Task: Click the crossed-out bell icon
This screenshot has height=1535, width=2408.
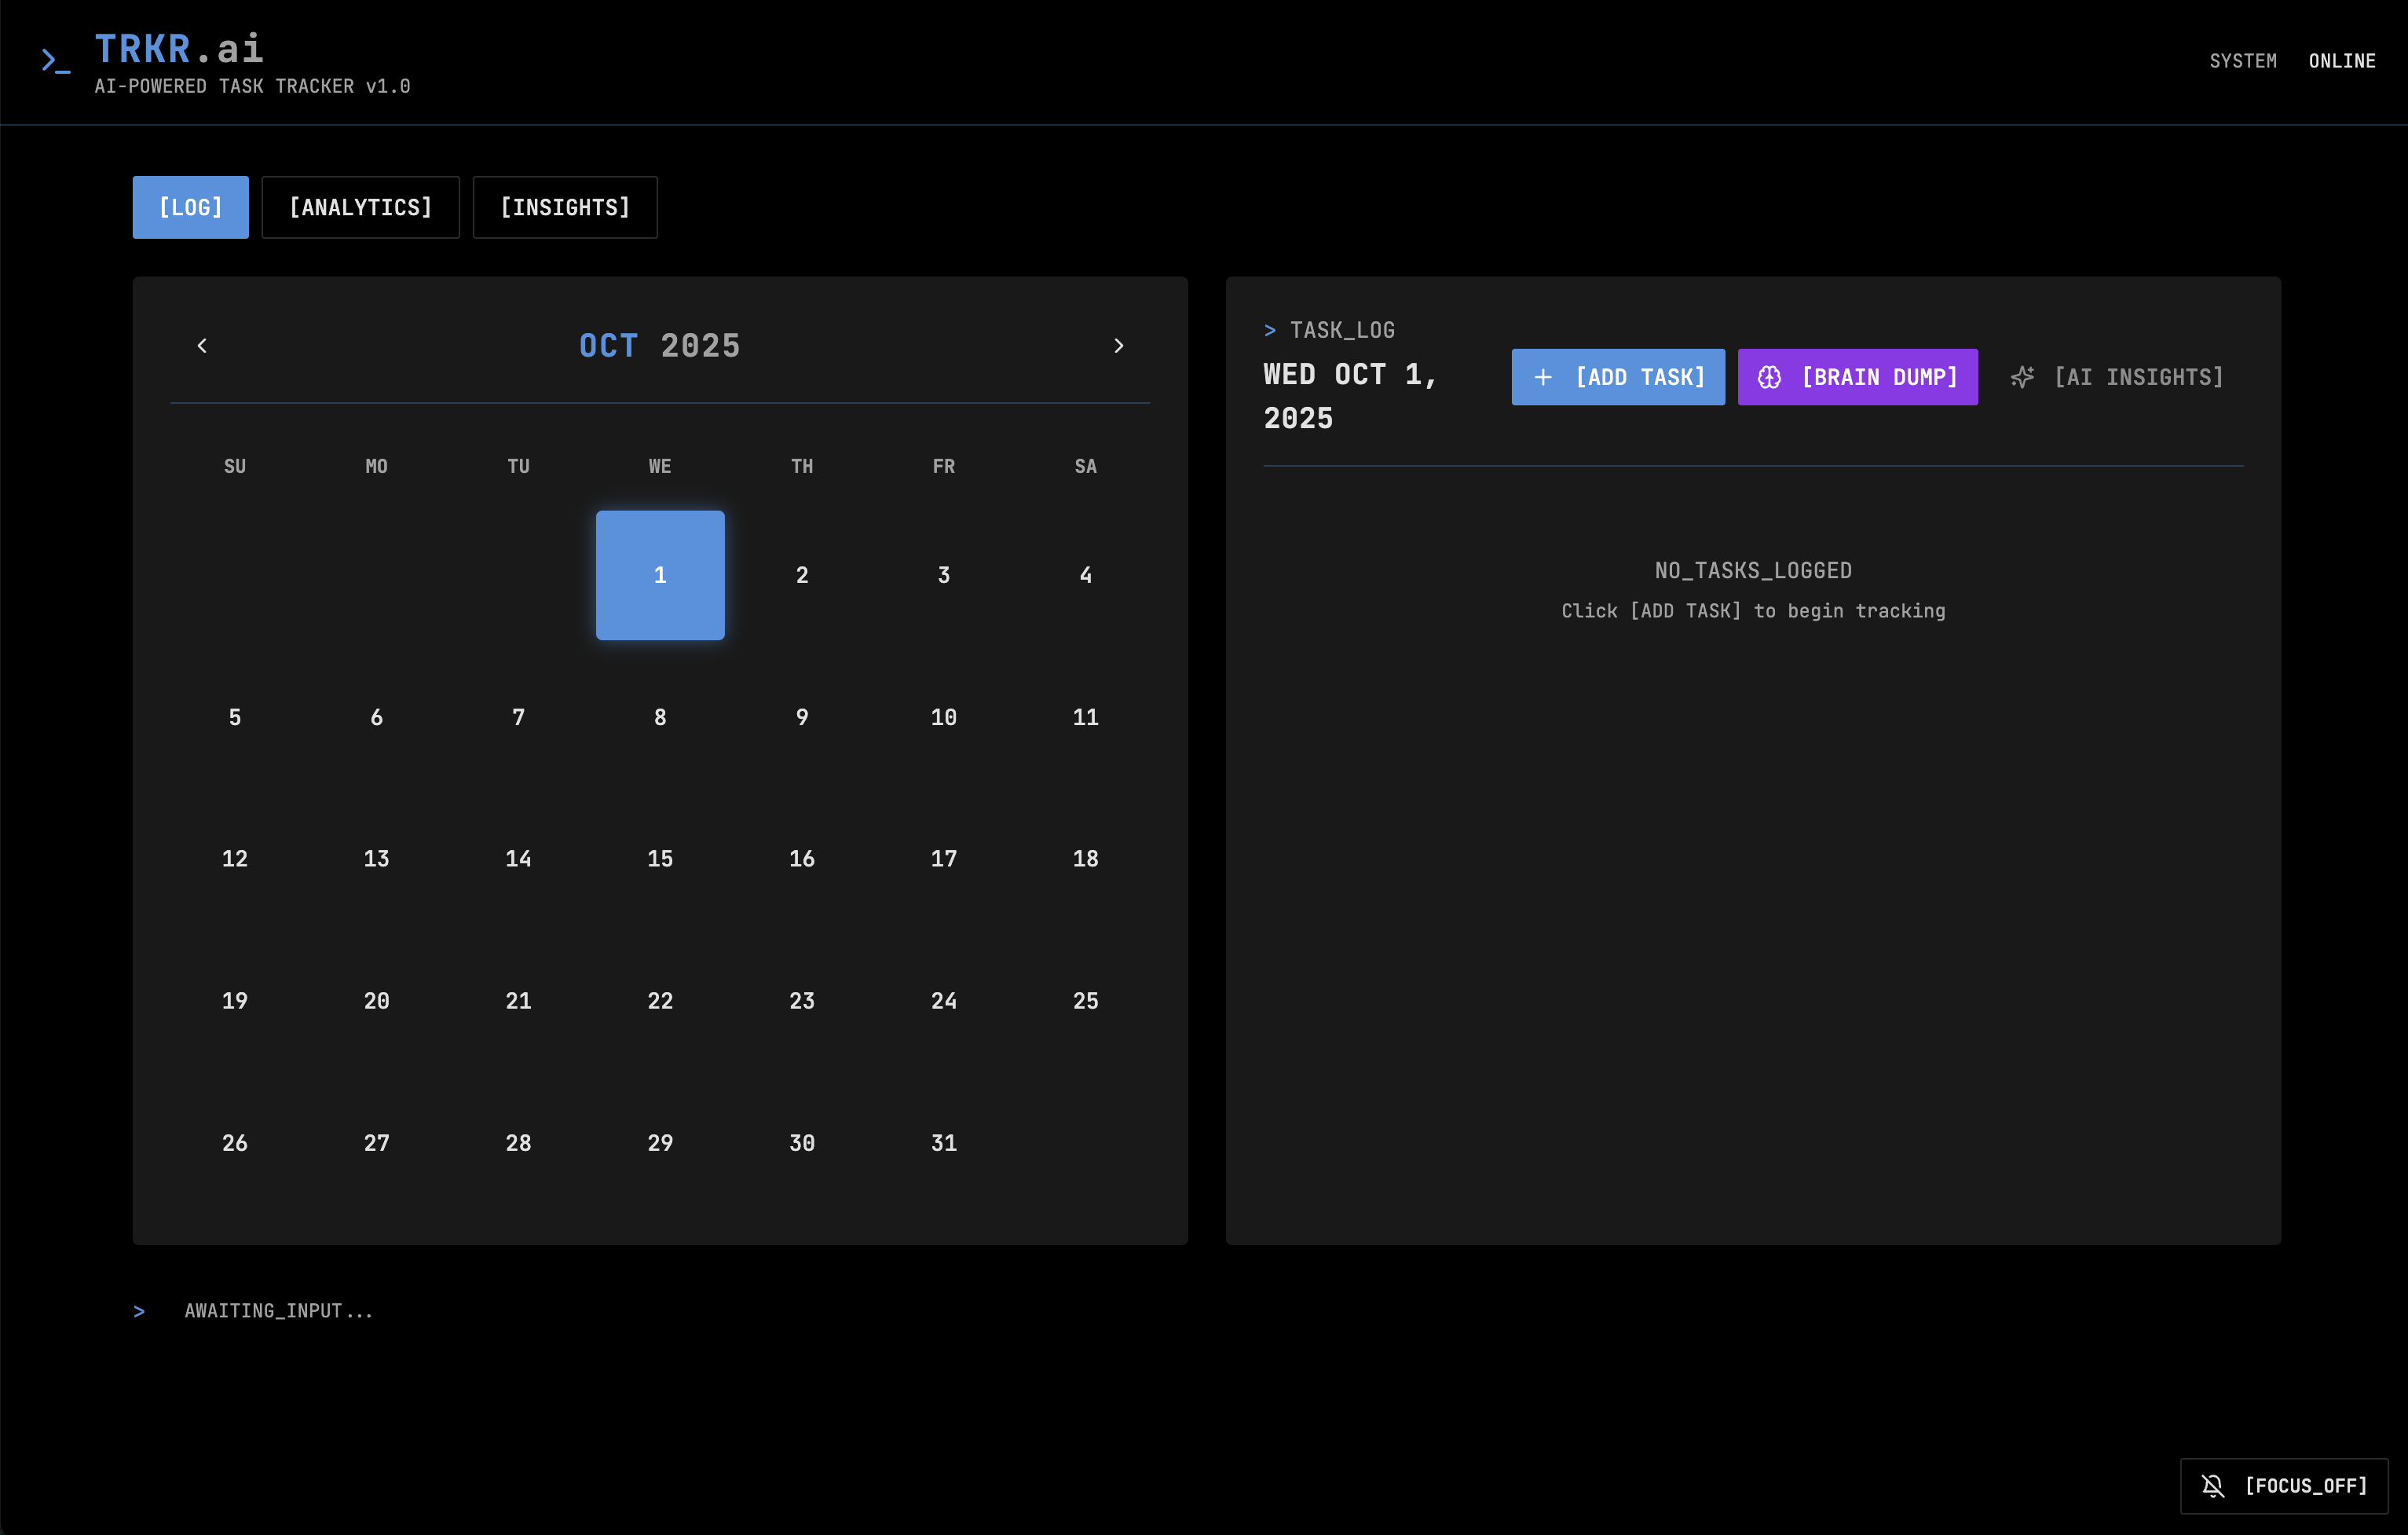Action: point(2213,1486)
